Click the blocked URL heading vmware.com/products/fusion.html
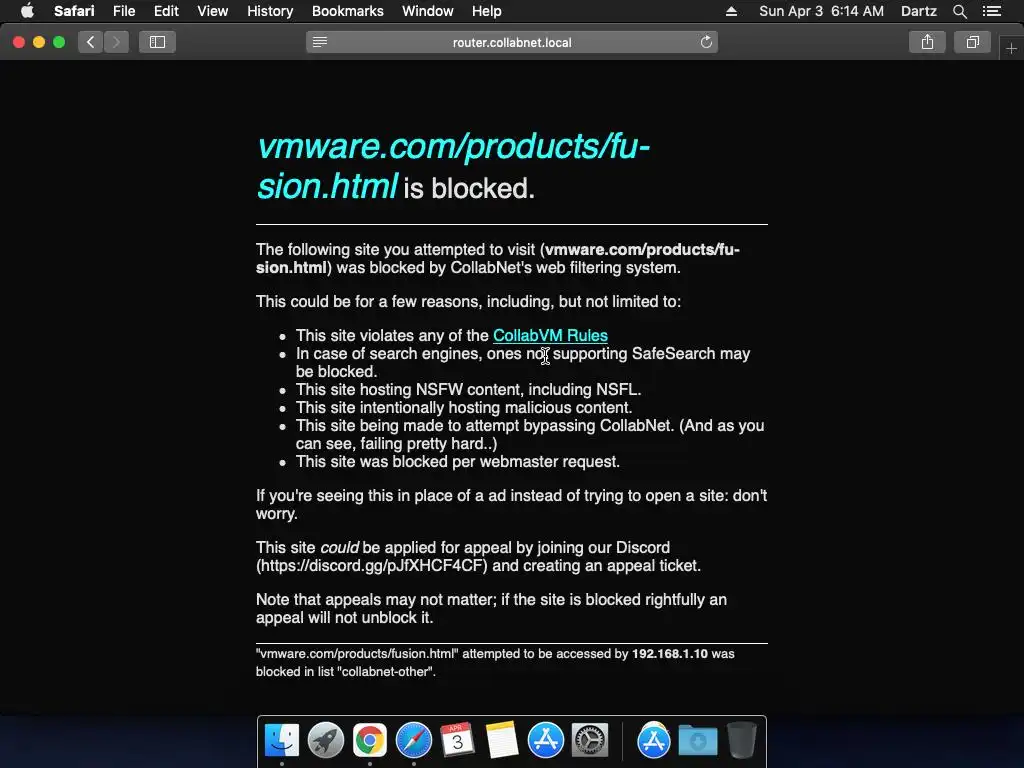 (453, 166)
